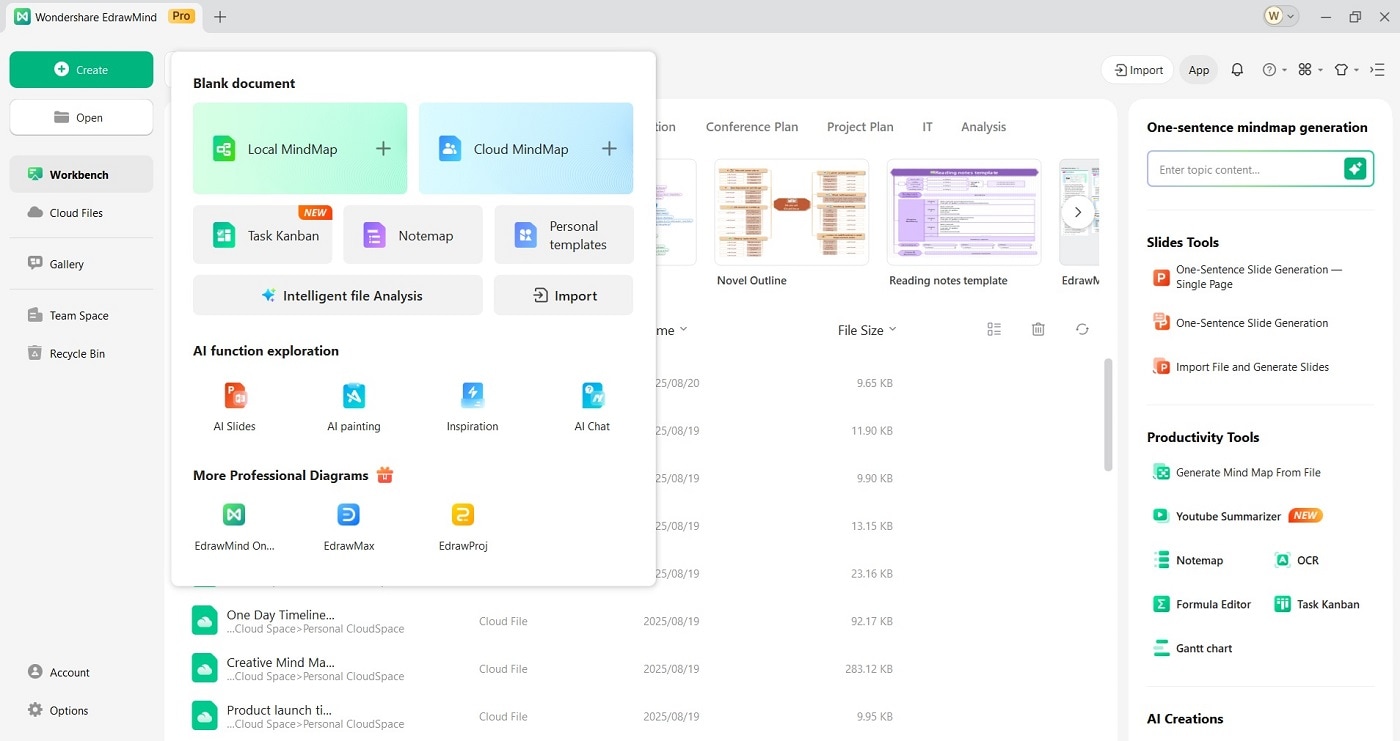
Task: Click the AI generate sparkle button
Action: click(1355, 169)
